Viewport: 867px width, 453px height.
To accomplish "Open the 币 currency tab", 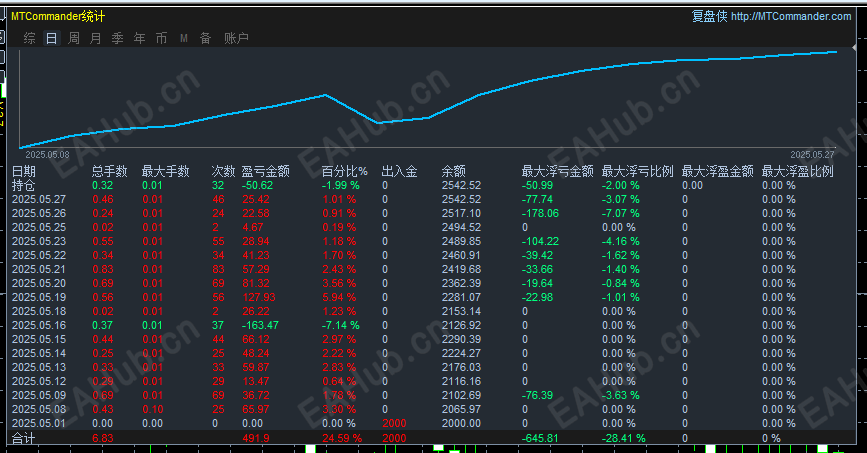I will click(161, 38).
